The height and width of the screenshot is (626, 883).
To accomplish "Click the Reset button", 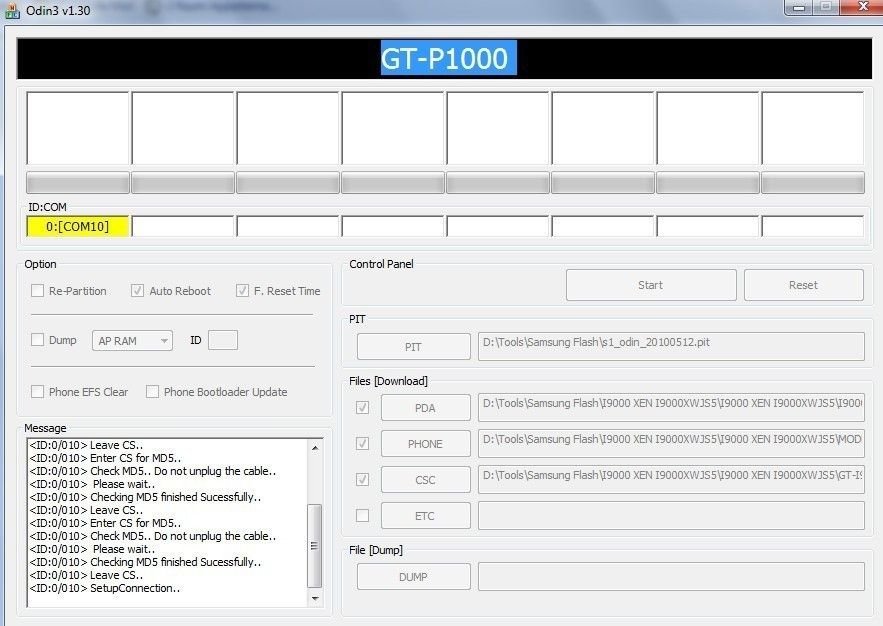I will point(804,285).
